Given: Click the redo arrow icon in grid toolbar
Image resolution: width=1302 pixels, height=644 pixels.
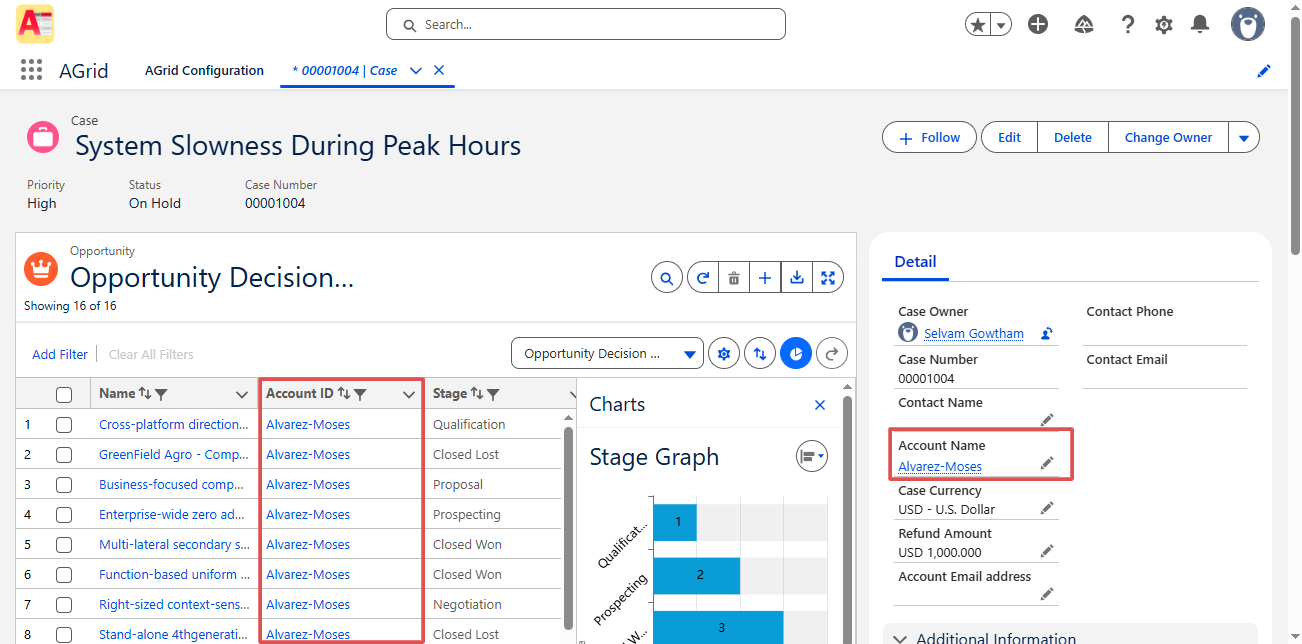Looking at the screenshot, I should (x=832, y=354).
